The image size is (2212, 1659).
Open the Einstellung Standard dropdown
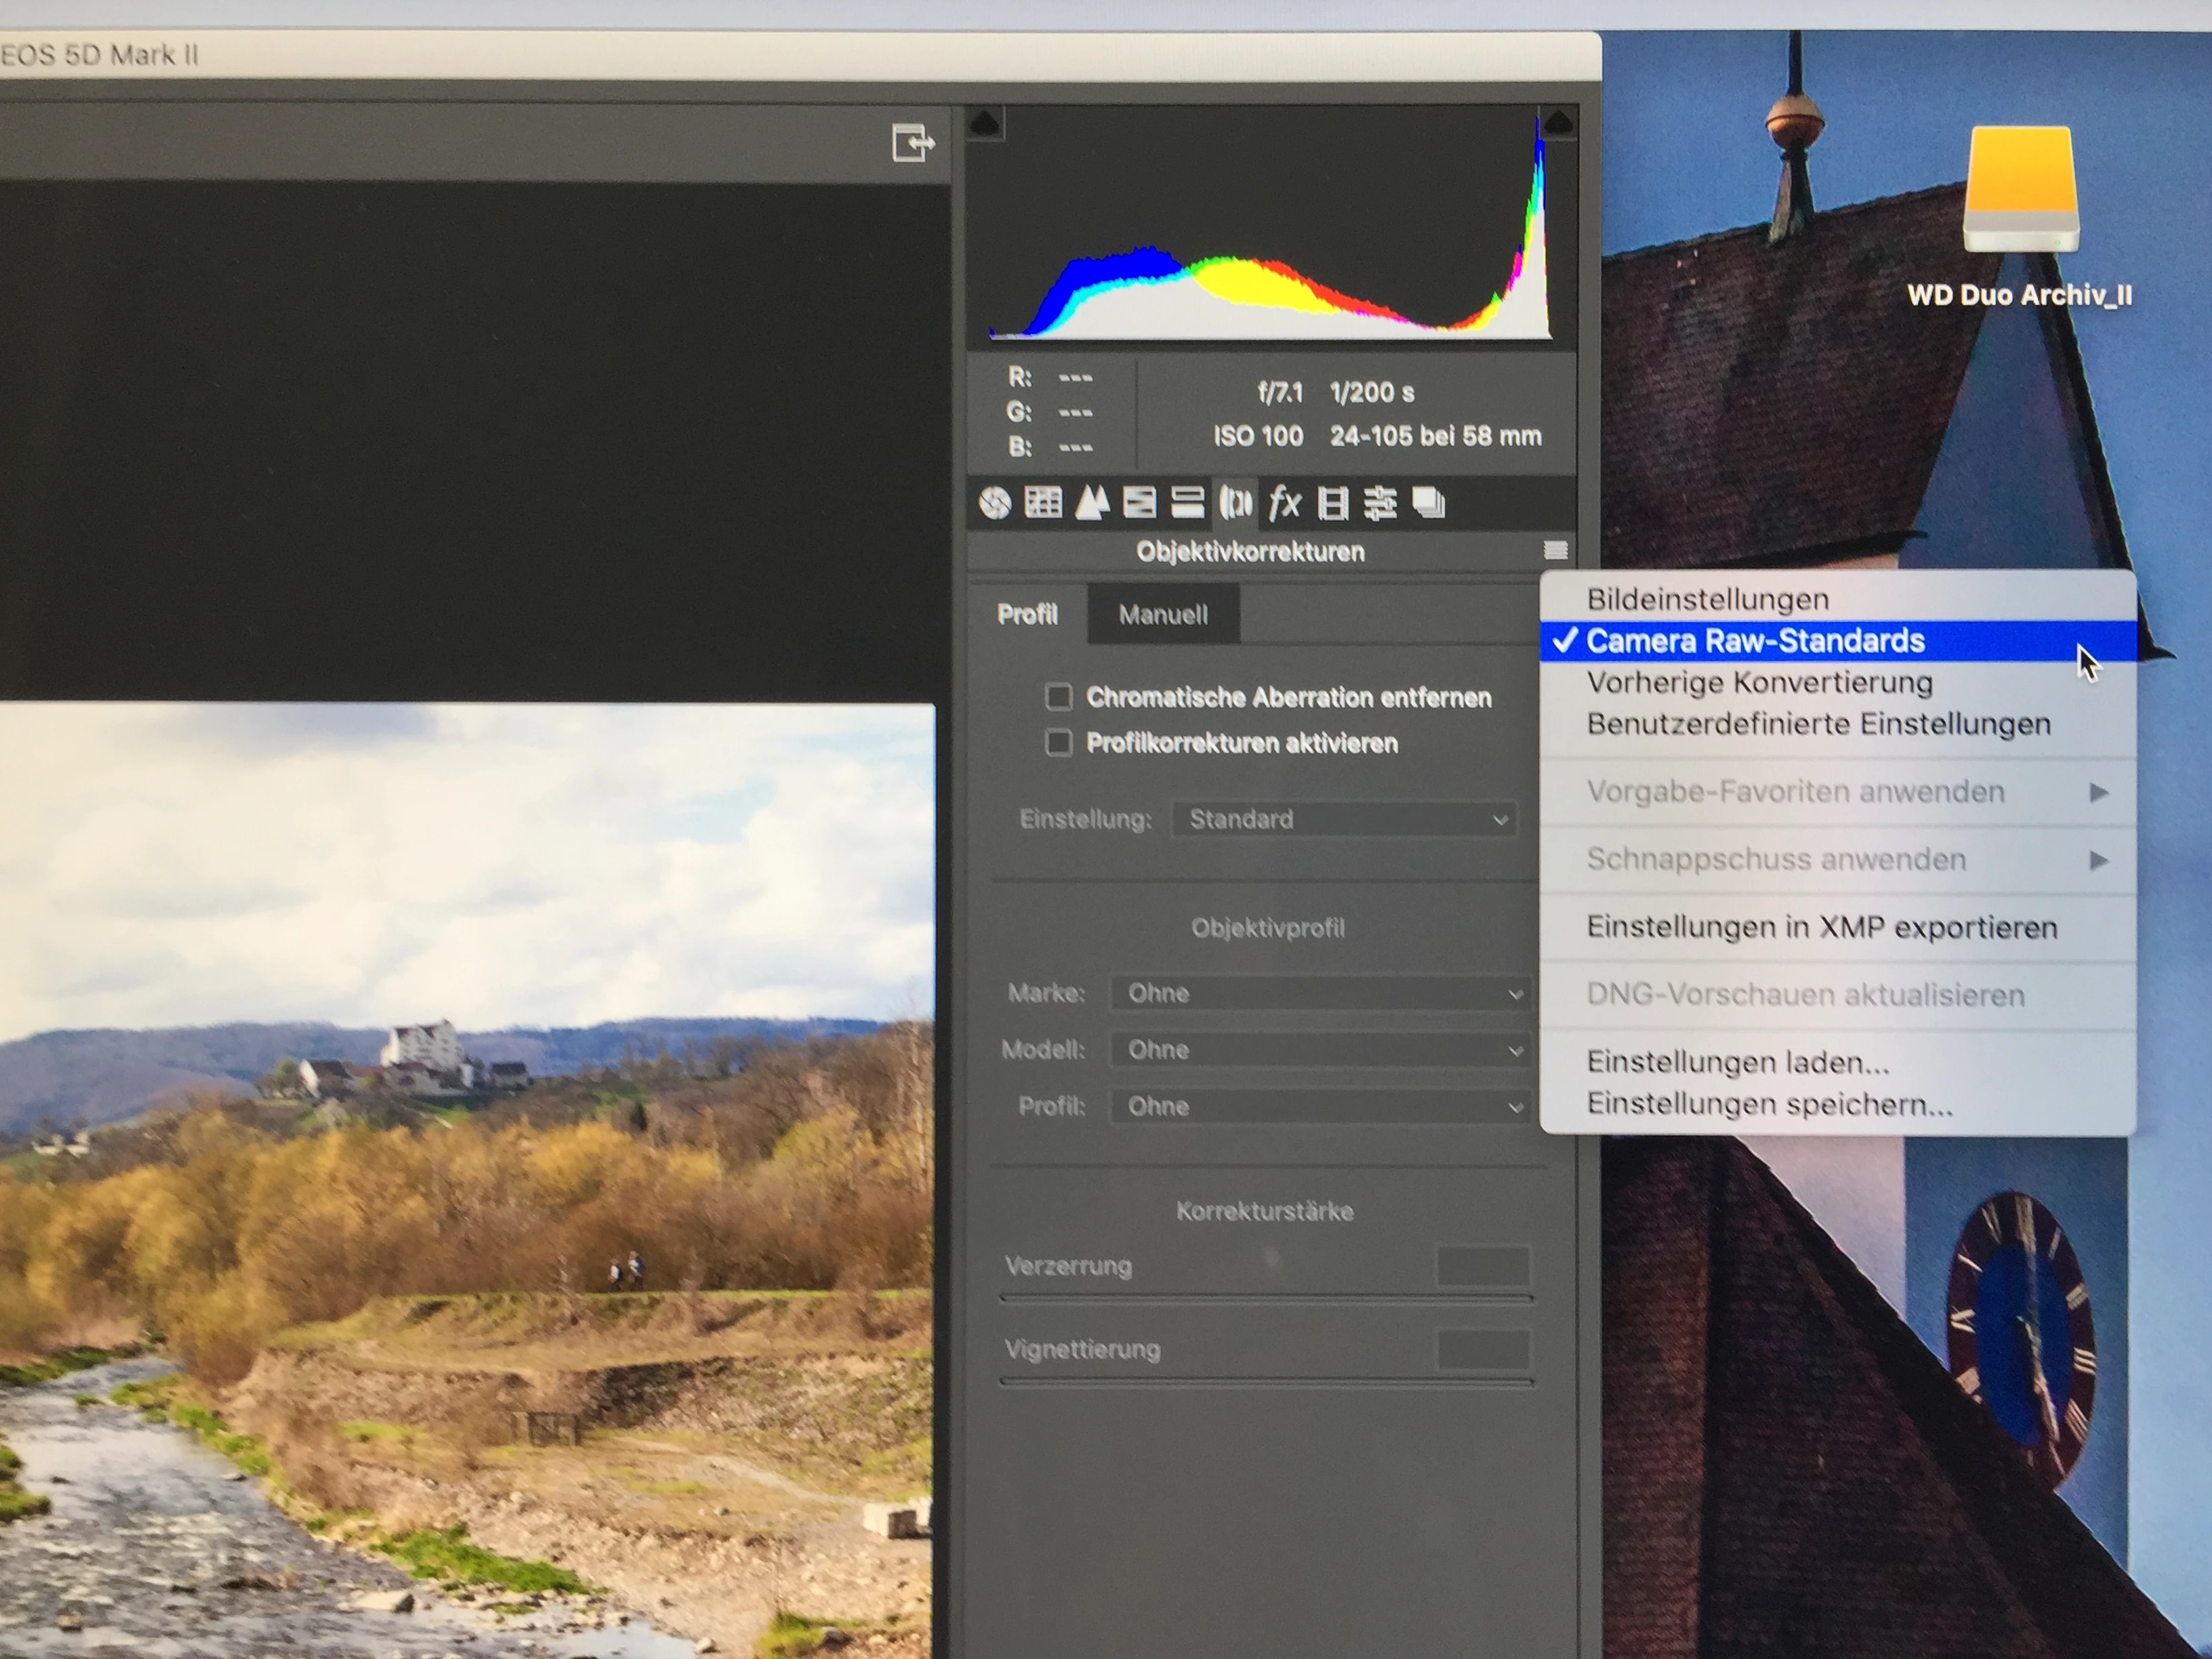pyautogui.click(x=1344, y=820)
